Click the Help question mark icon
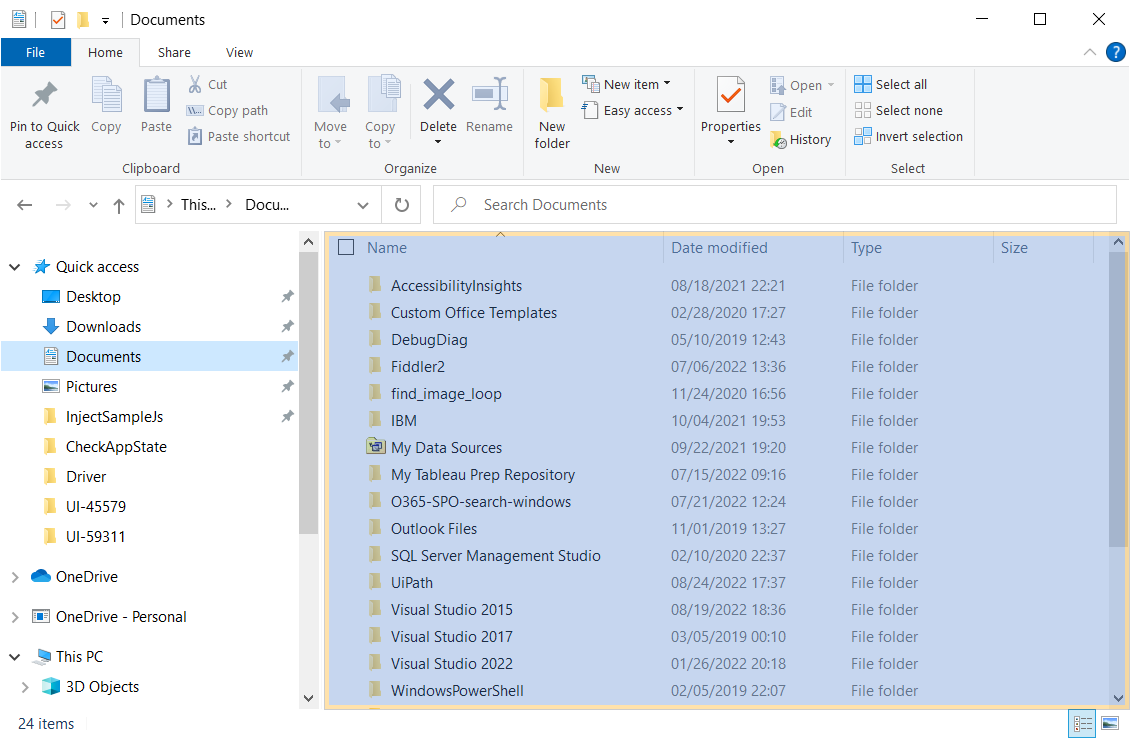The height and width of the screenshot is (739, 1130). 1116,52
